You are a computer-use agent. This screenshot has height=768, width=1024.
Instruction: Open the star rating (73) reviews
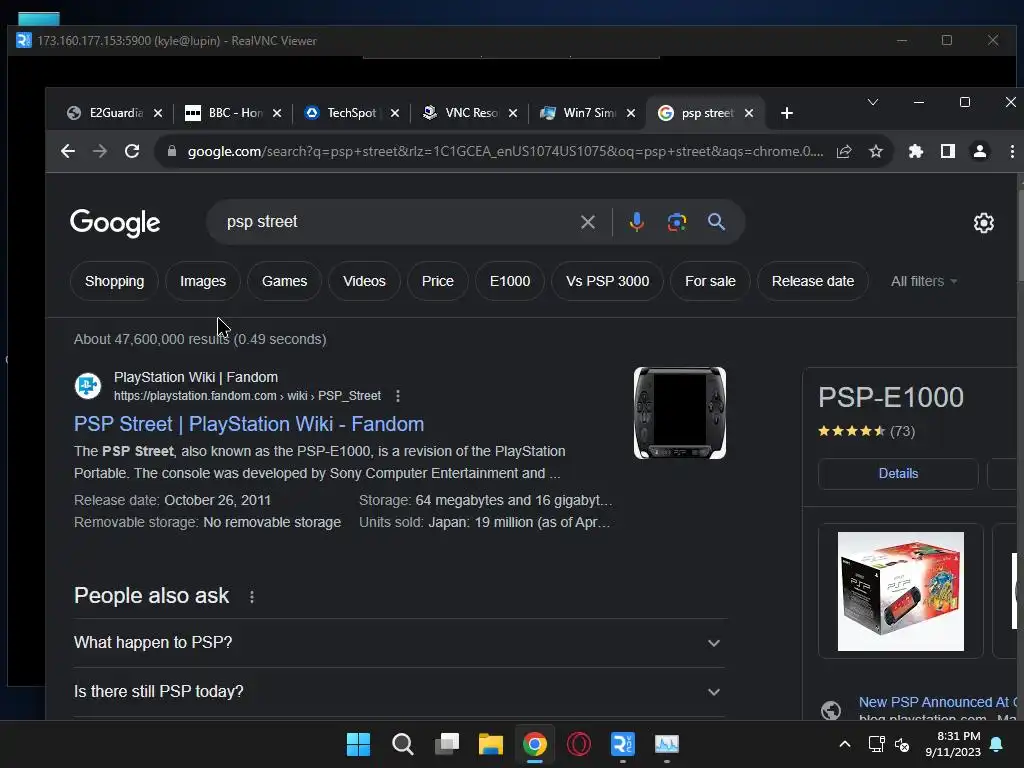[x=867, y=432]
